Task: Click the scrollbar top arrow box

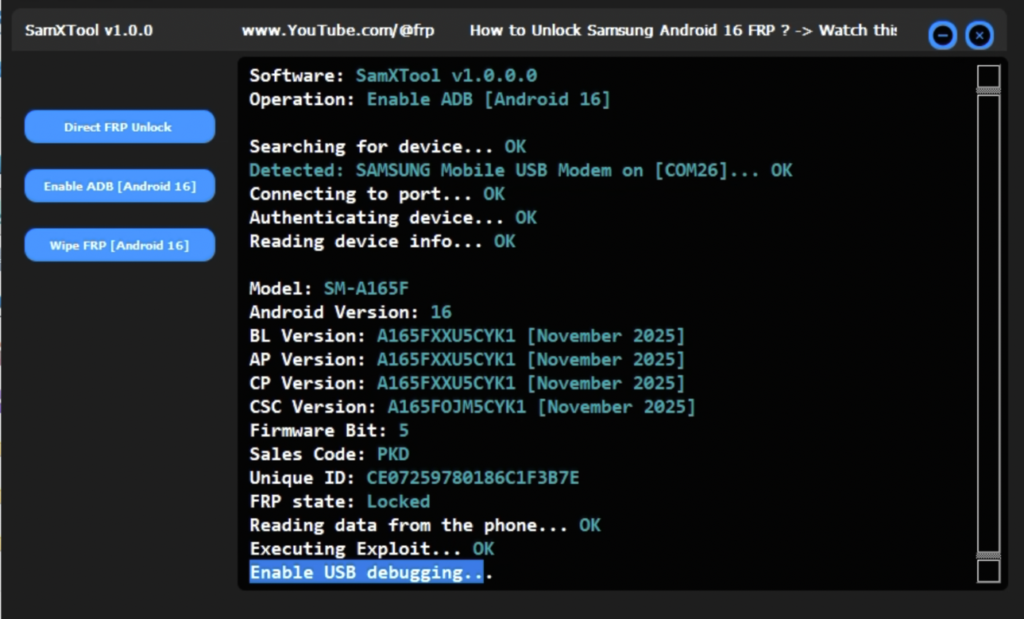Action: coord(988,74)
